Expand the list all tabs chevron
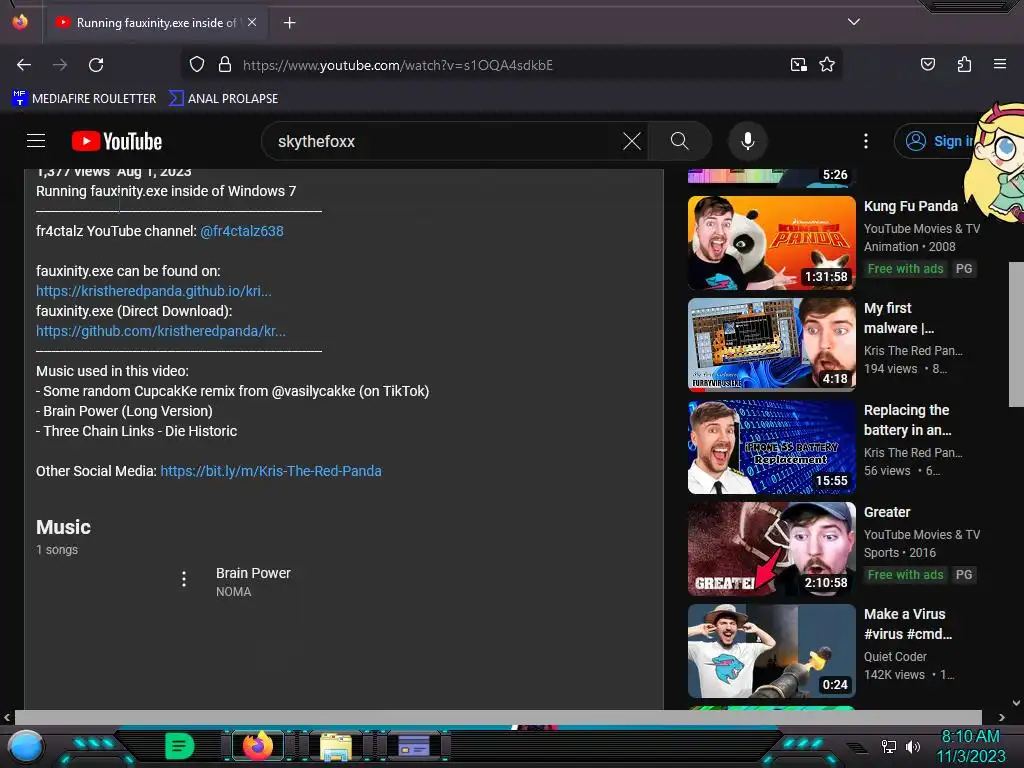This screenshot has height=768, width=1024. pos(853,22)
